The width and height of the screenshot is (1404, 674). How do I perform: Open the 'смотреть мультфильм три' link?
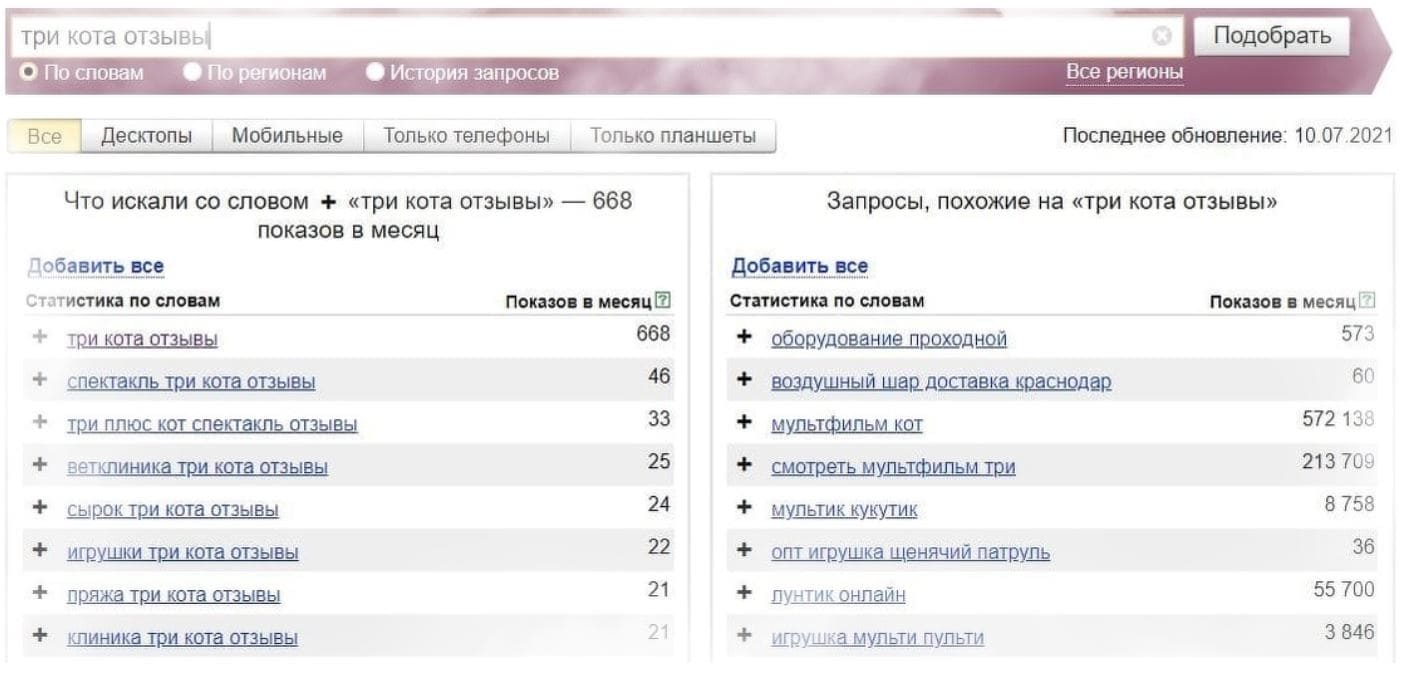pos(893,467)
